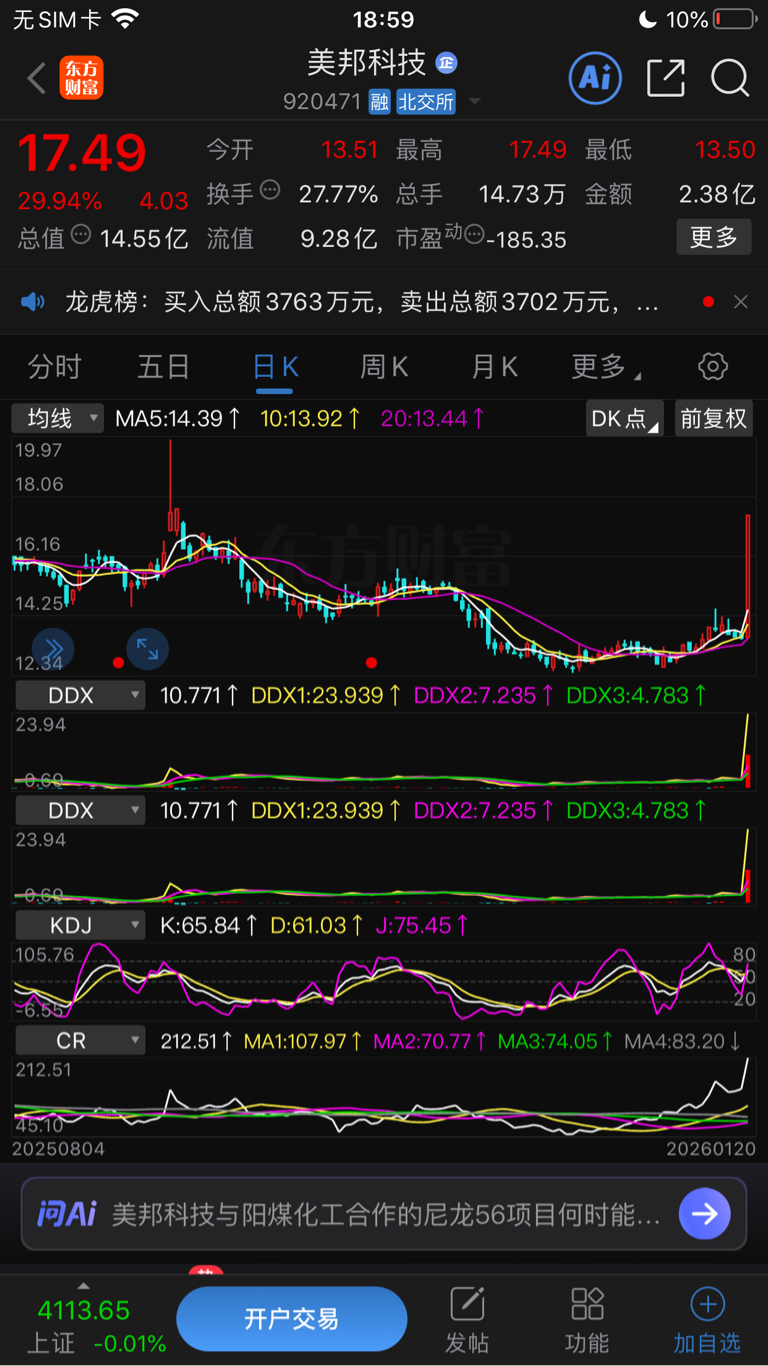Tap the chart fullscreen expand icon
The height and width of the screenshot is (1366, 768).
pos(147,648)
